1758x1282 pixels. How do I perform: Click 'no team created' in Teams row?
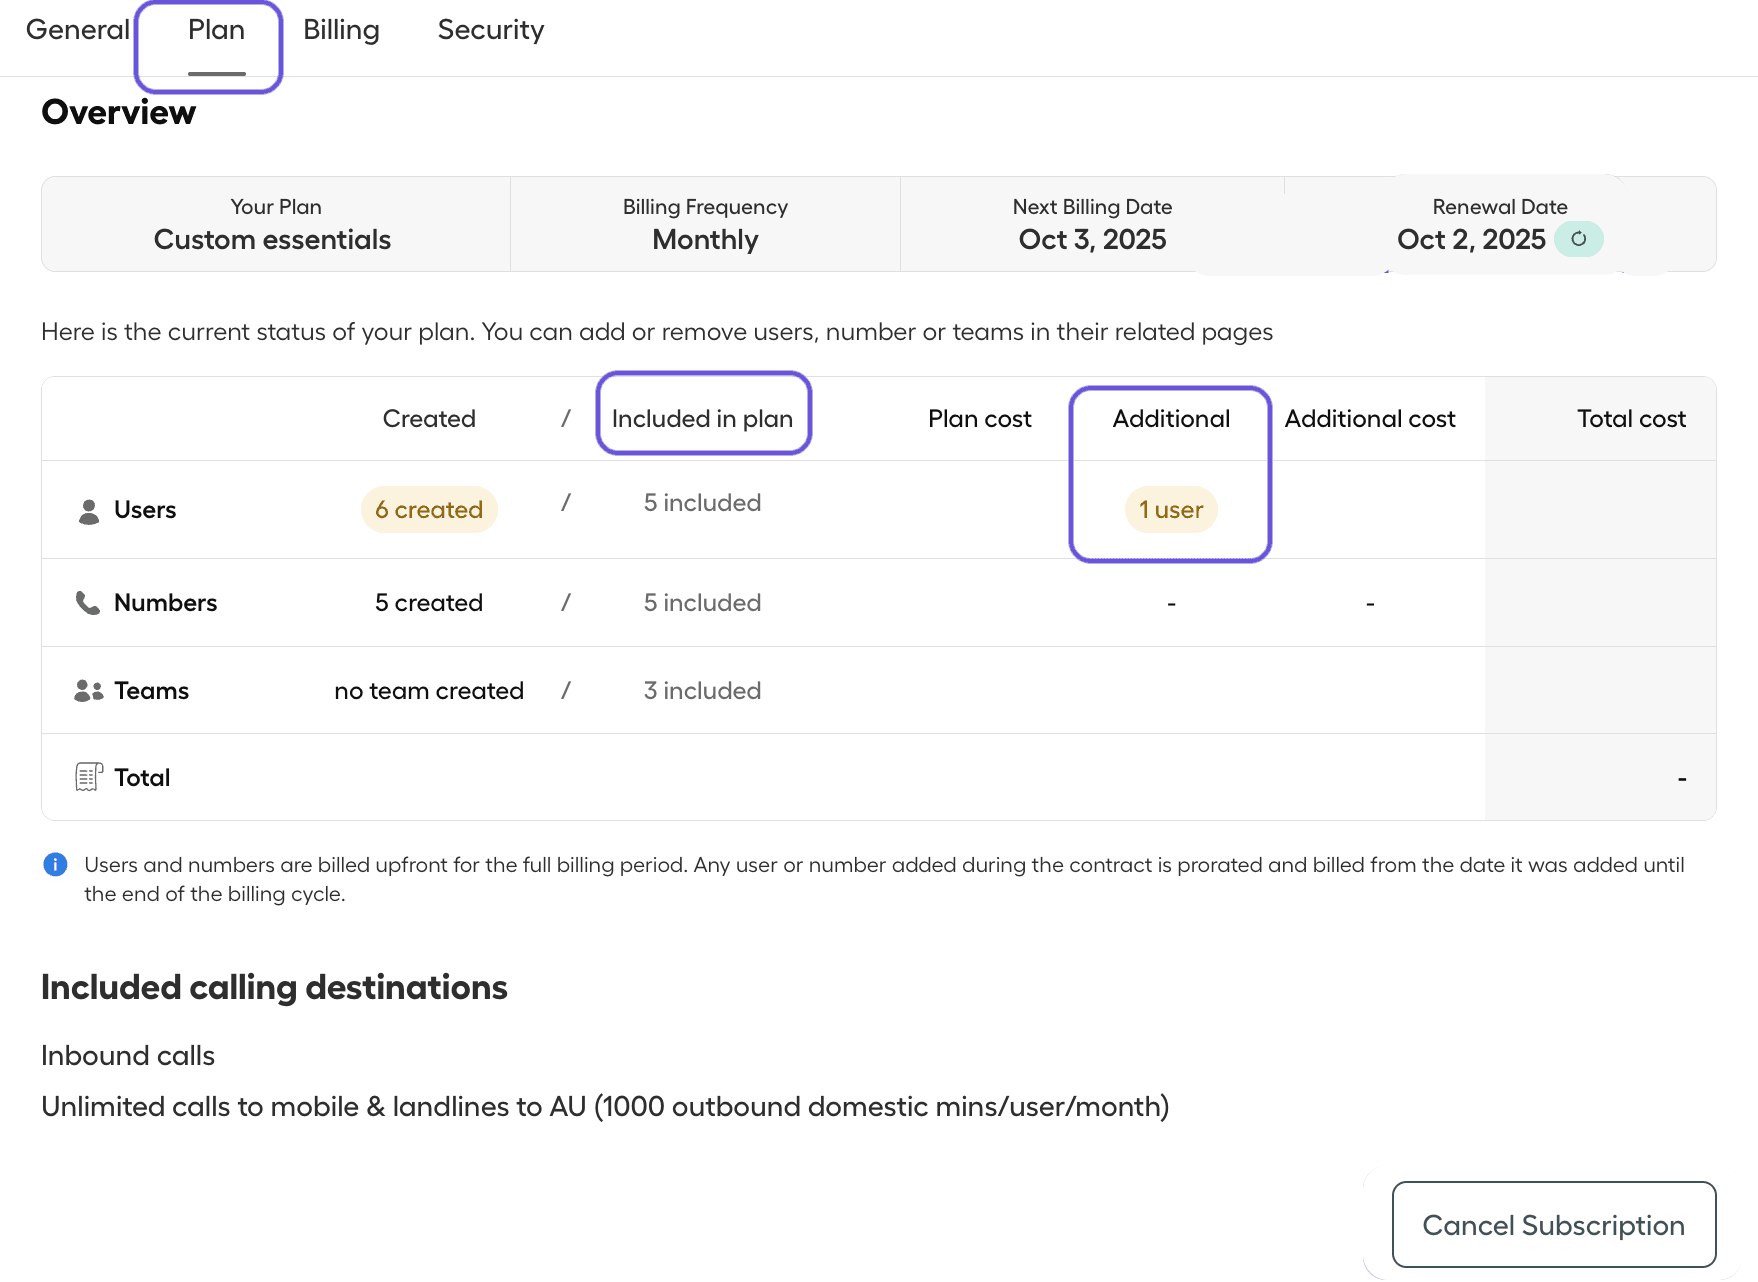[x=429, y=691]
